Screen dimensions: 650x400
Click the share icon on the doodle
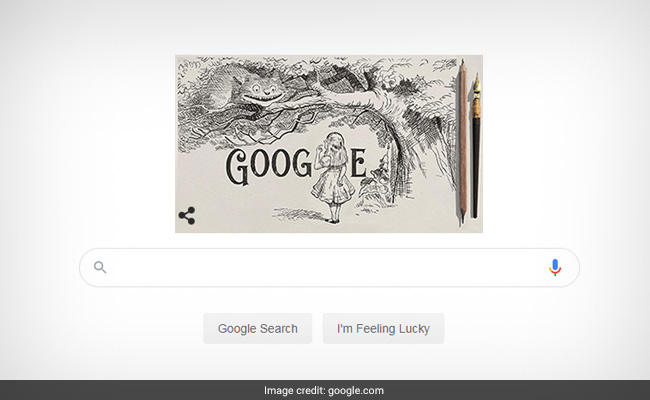pyautogui.click(x=187, y=216)
